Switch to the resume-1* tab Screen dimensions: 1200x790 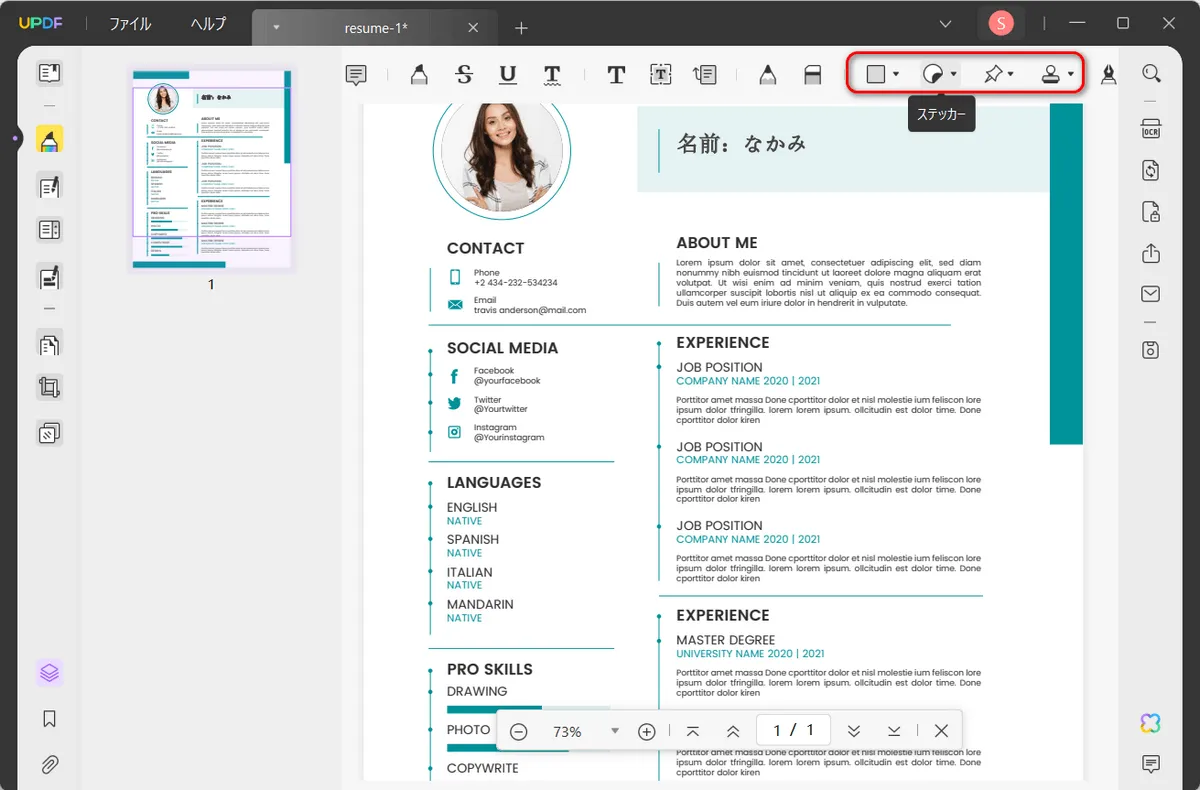[x=376, y=28]
